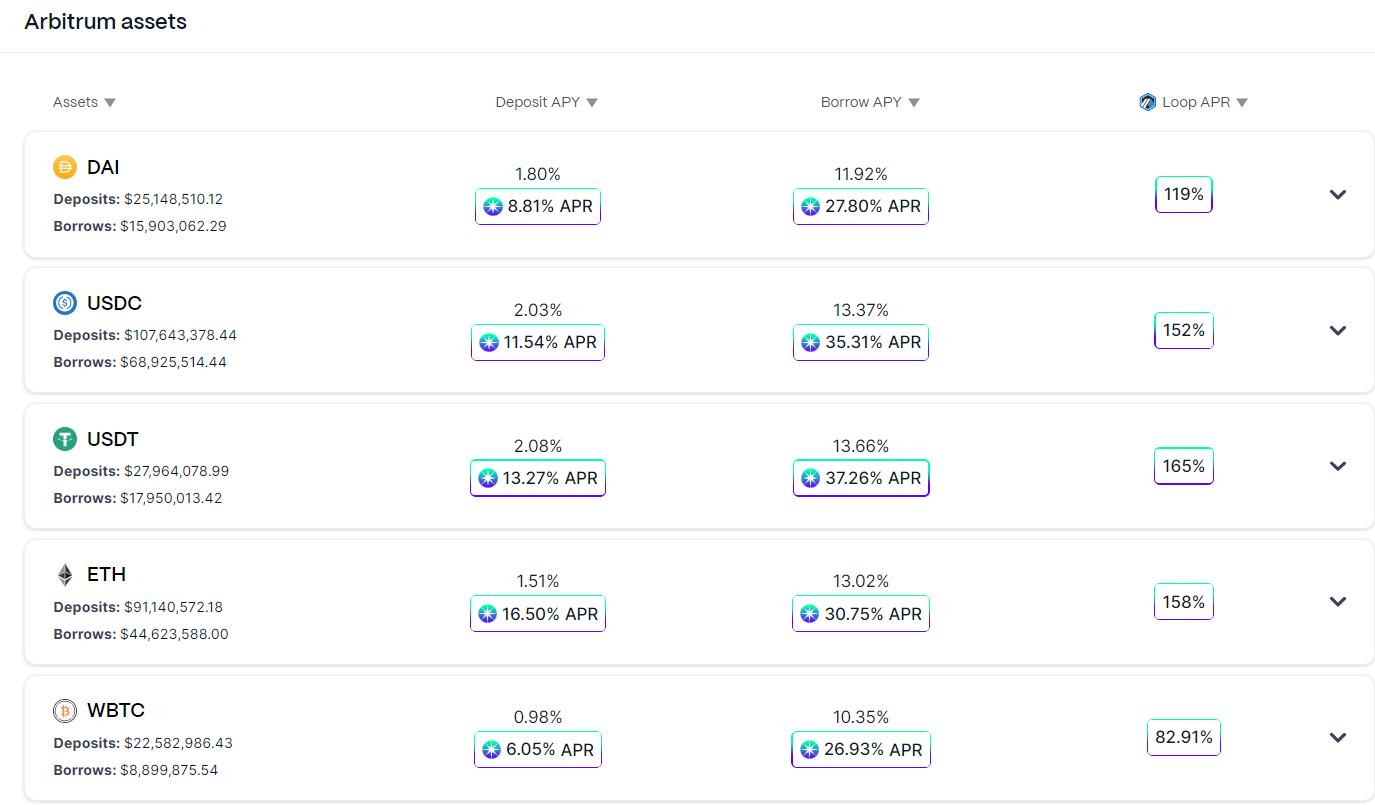Expand the WBTC asset row chevron

coord(1338,738)
